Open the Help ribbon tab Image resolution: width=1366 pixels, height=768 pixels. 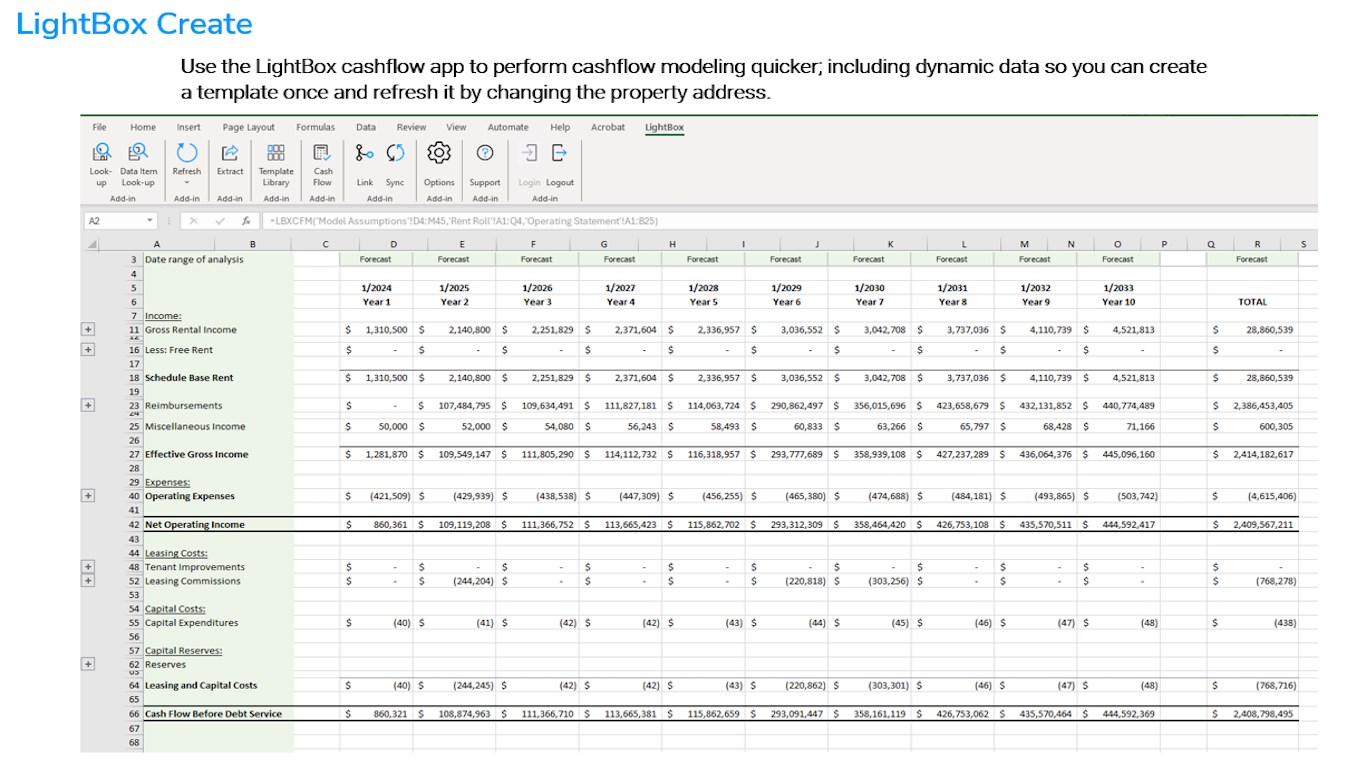pyautogui.click(x=560, y=127)
